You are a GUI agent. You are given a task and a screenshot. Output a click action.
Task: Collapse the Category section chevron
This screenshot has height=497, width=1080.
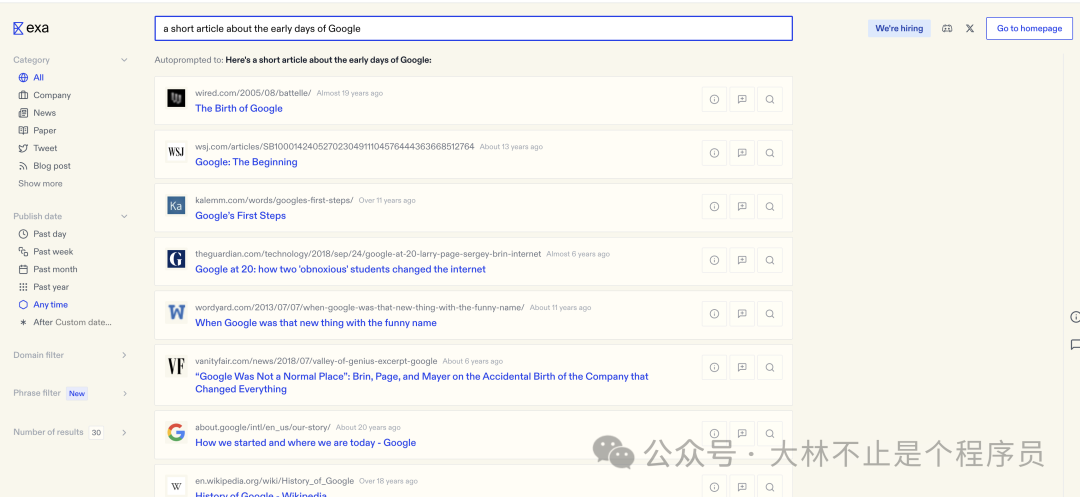[124, 60]
